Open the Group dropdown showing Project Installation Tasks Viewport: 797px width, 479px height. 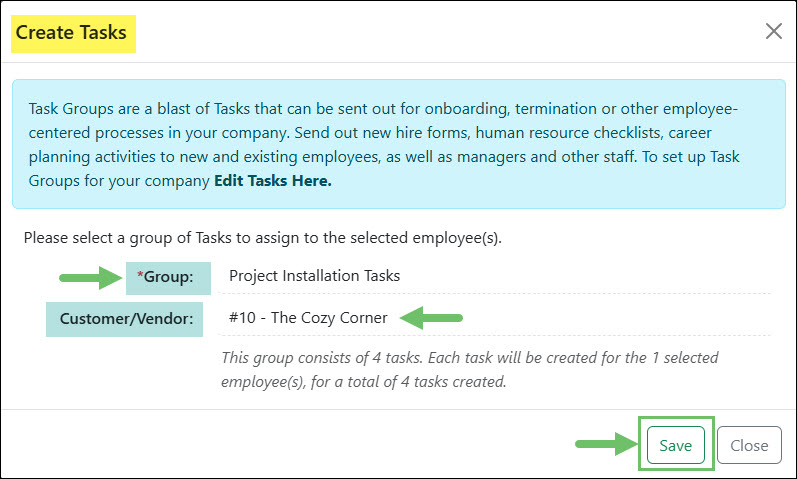click(x=494, y=276)
